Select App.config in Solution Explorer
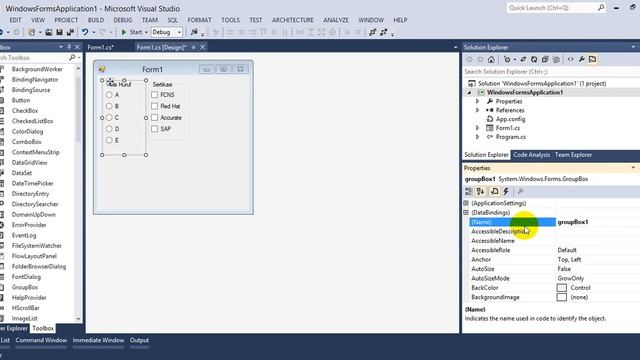This screenshot has height=360, width=640. [x=510, y=119]
